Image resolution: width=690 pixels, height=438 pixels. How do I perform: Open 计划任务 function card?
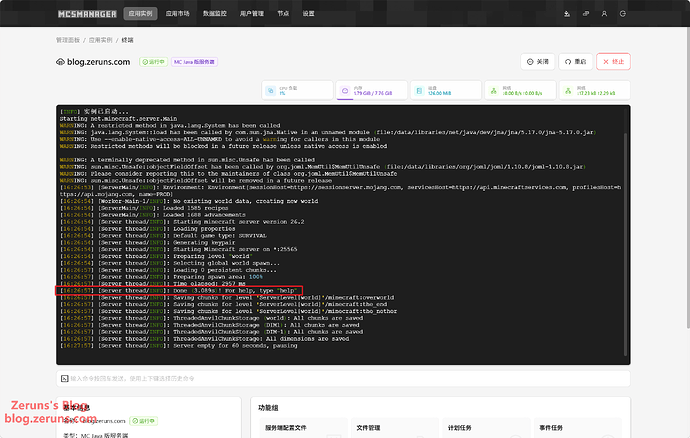tap(486, 428)
